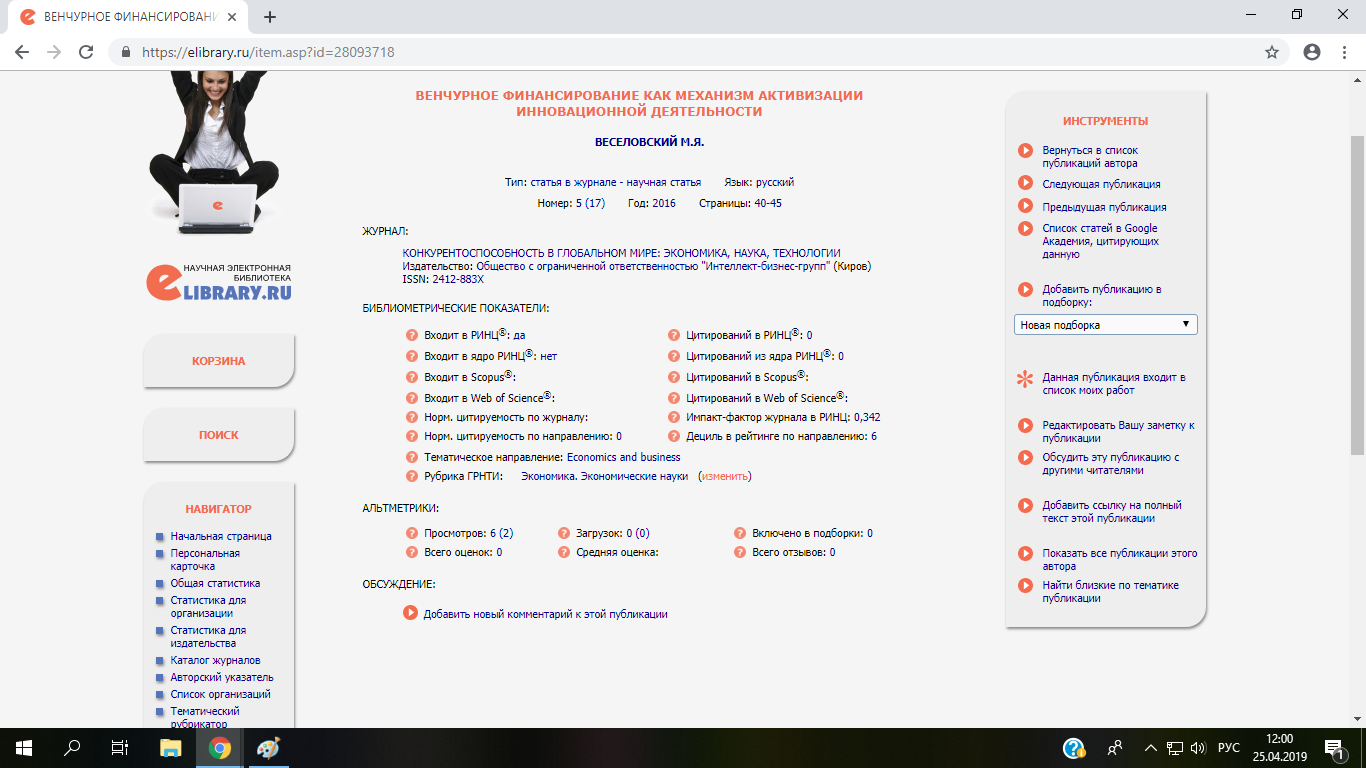Click the help icon beside 'Входит в Scopus'
Screen dimensions: 1366x768
[411, 377]
